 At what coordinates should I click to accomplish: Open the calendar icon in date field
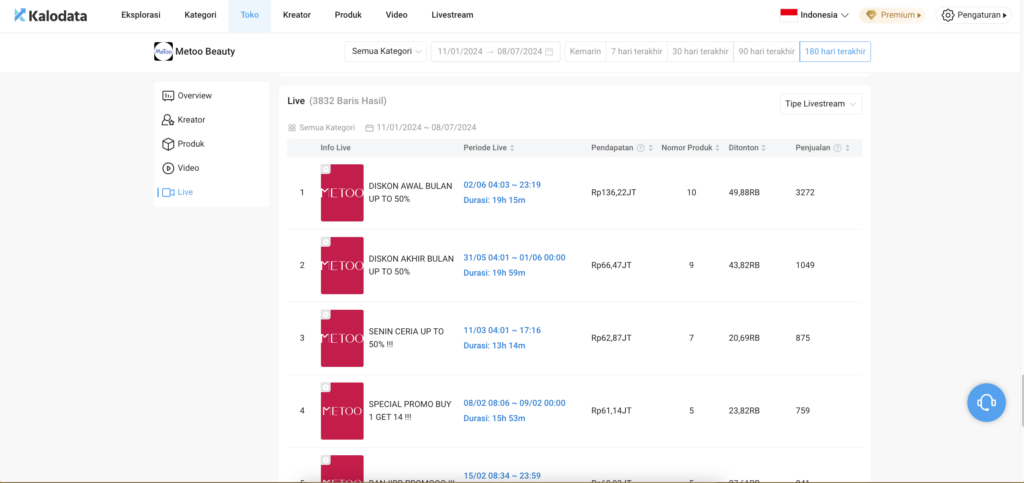coord(549,52)
